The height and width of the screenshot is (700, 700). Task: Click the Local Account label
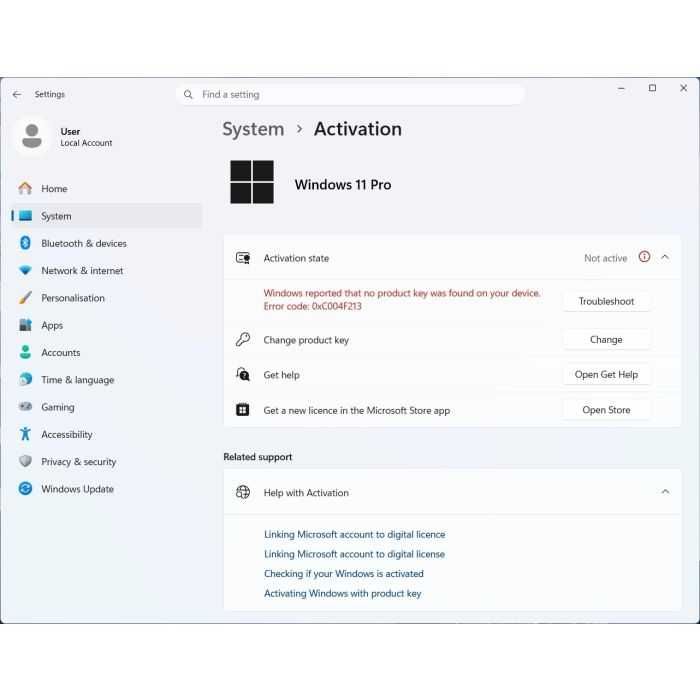86,143
